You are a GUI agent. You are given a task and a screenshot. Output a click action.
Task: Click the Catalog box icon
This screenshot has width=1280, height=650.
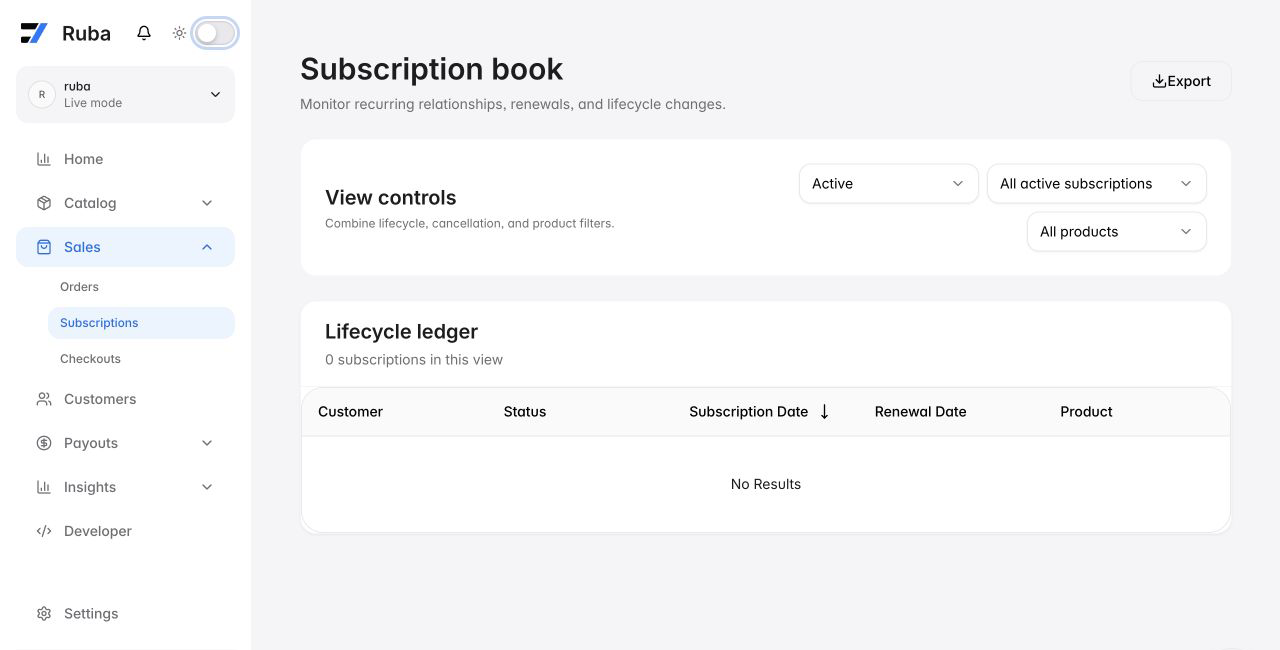click(44, 203)
